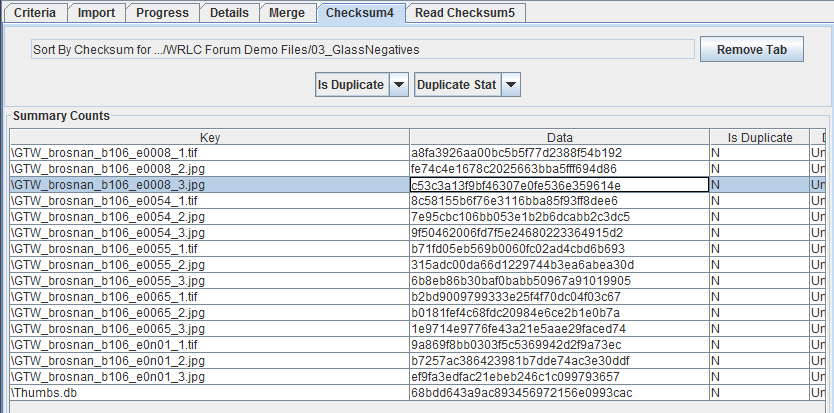
Task: Expand the Duplicate Stat dropdown arrow
Action: (x=511, y=85)
